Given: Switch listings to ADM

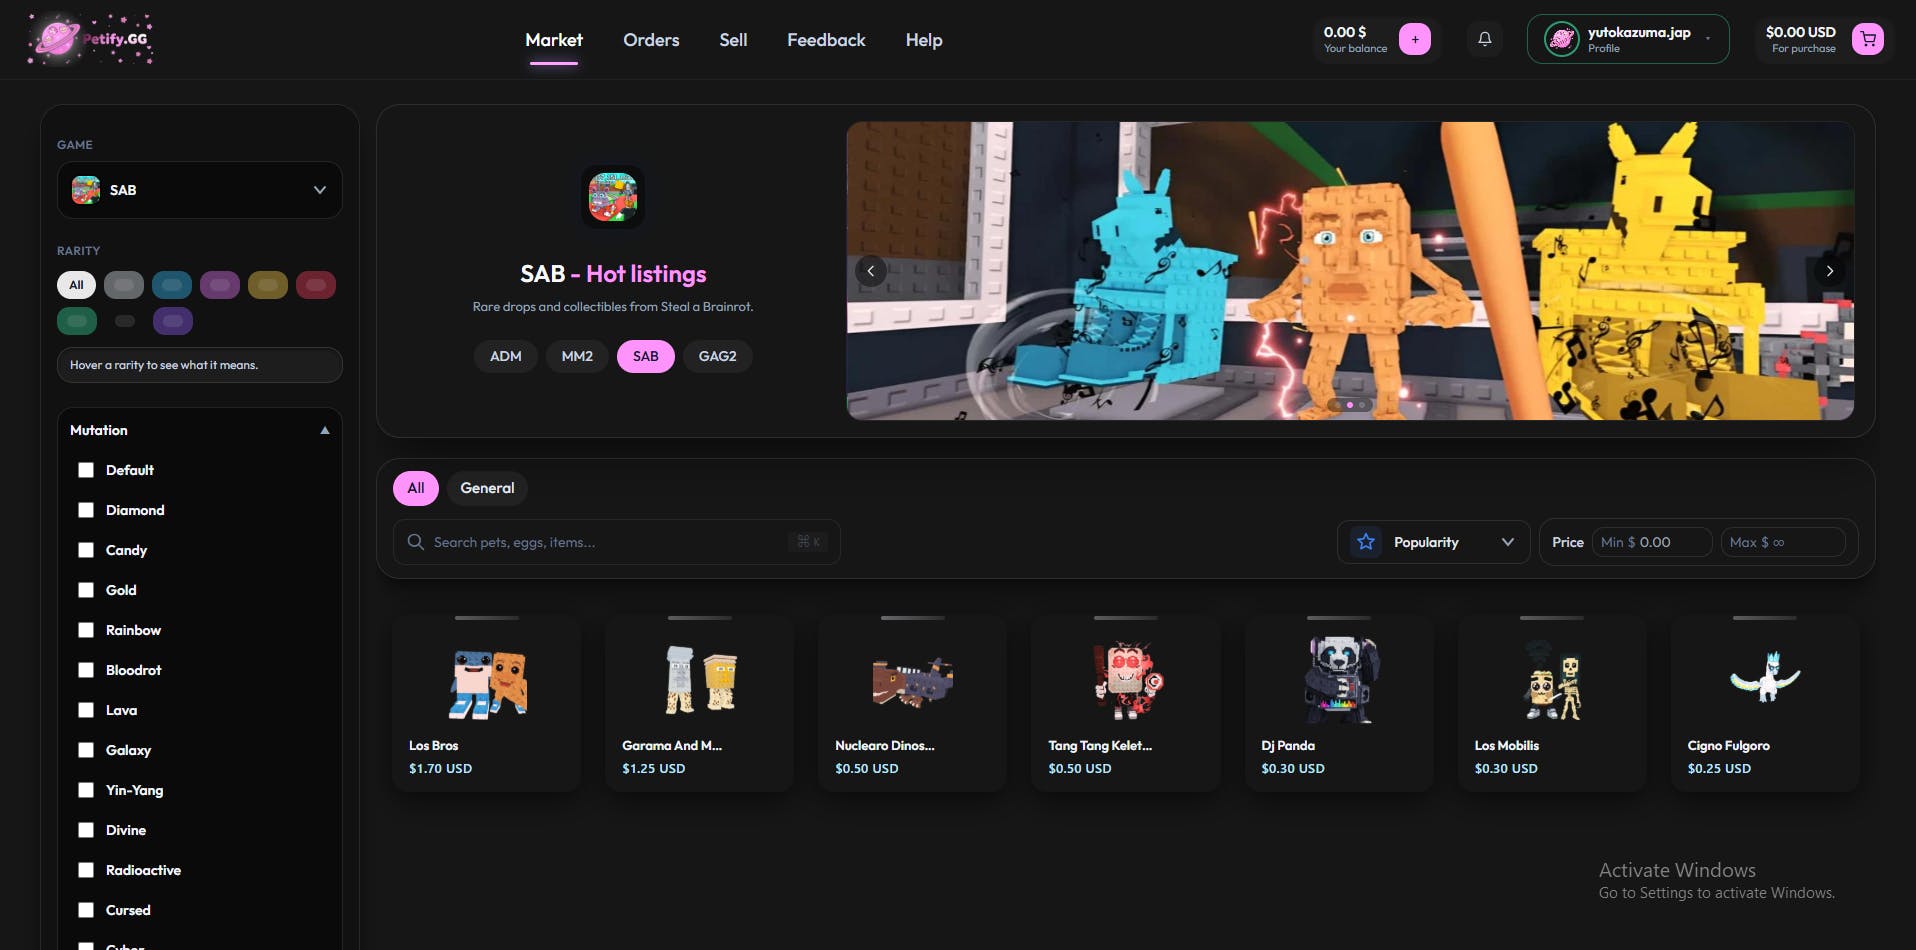Looking at the screenshot, I should point(506,356).
